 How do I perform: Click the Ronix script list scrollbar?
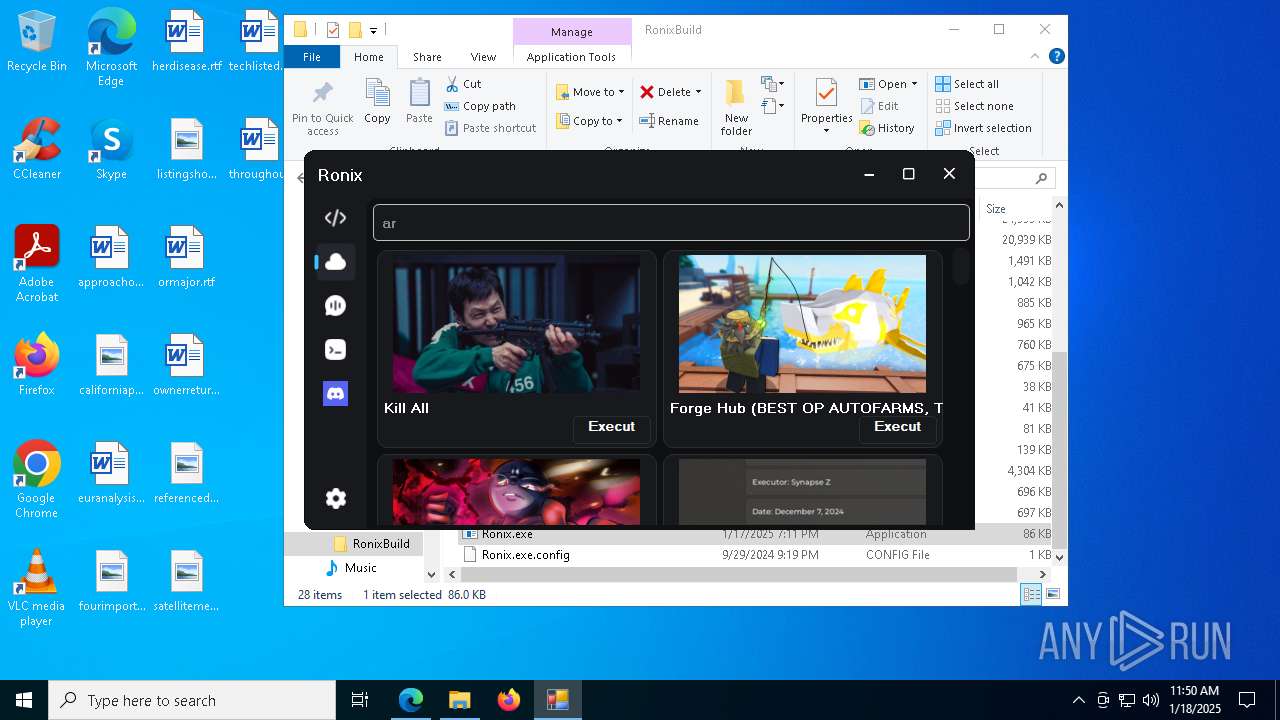[x=960, y=268]
